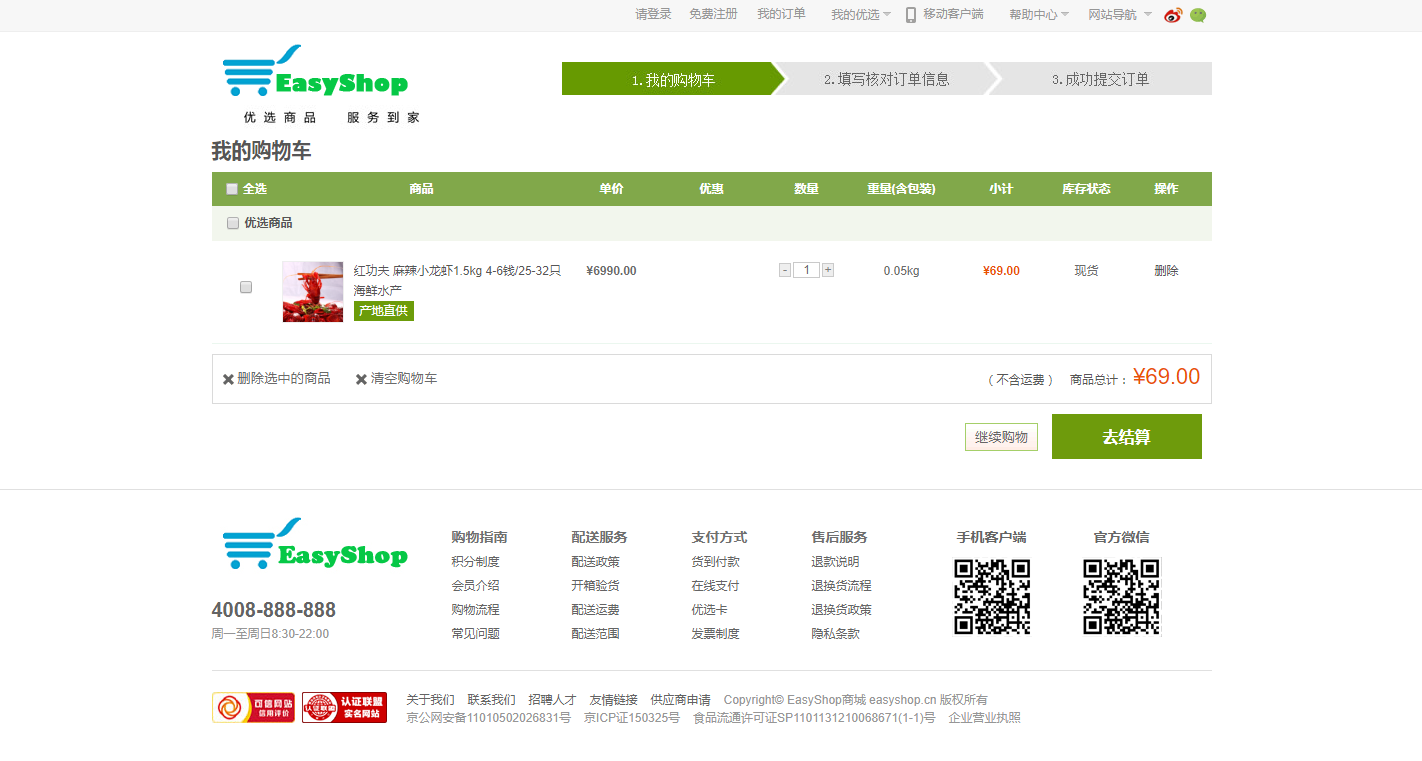Open 友情链接 link
This screenshot has width=1422, height=761.
[x=613, y=700]
